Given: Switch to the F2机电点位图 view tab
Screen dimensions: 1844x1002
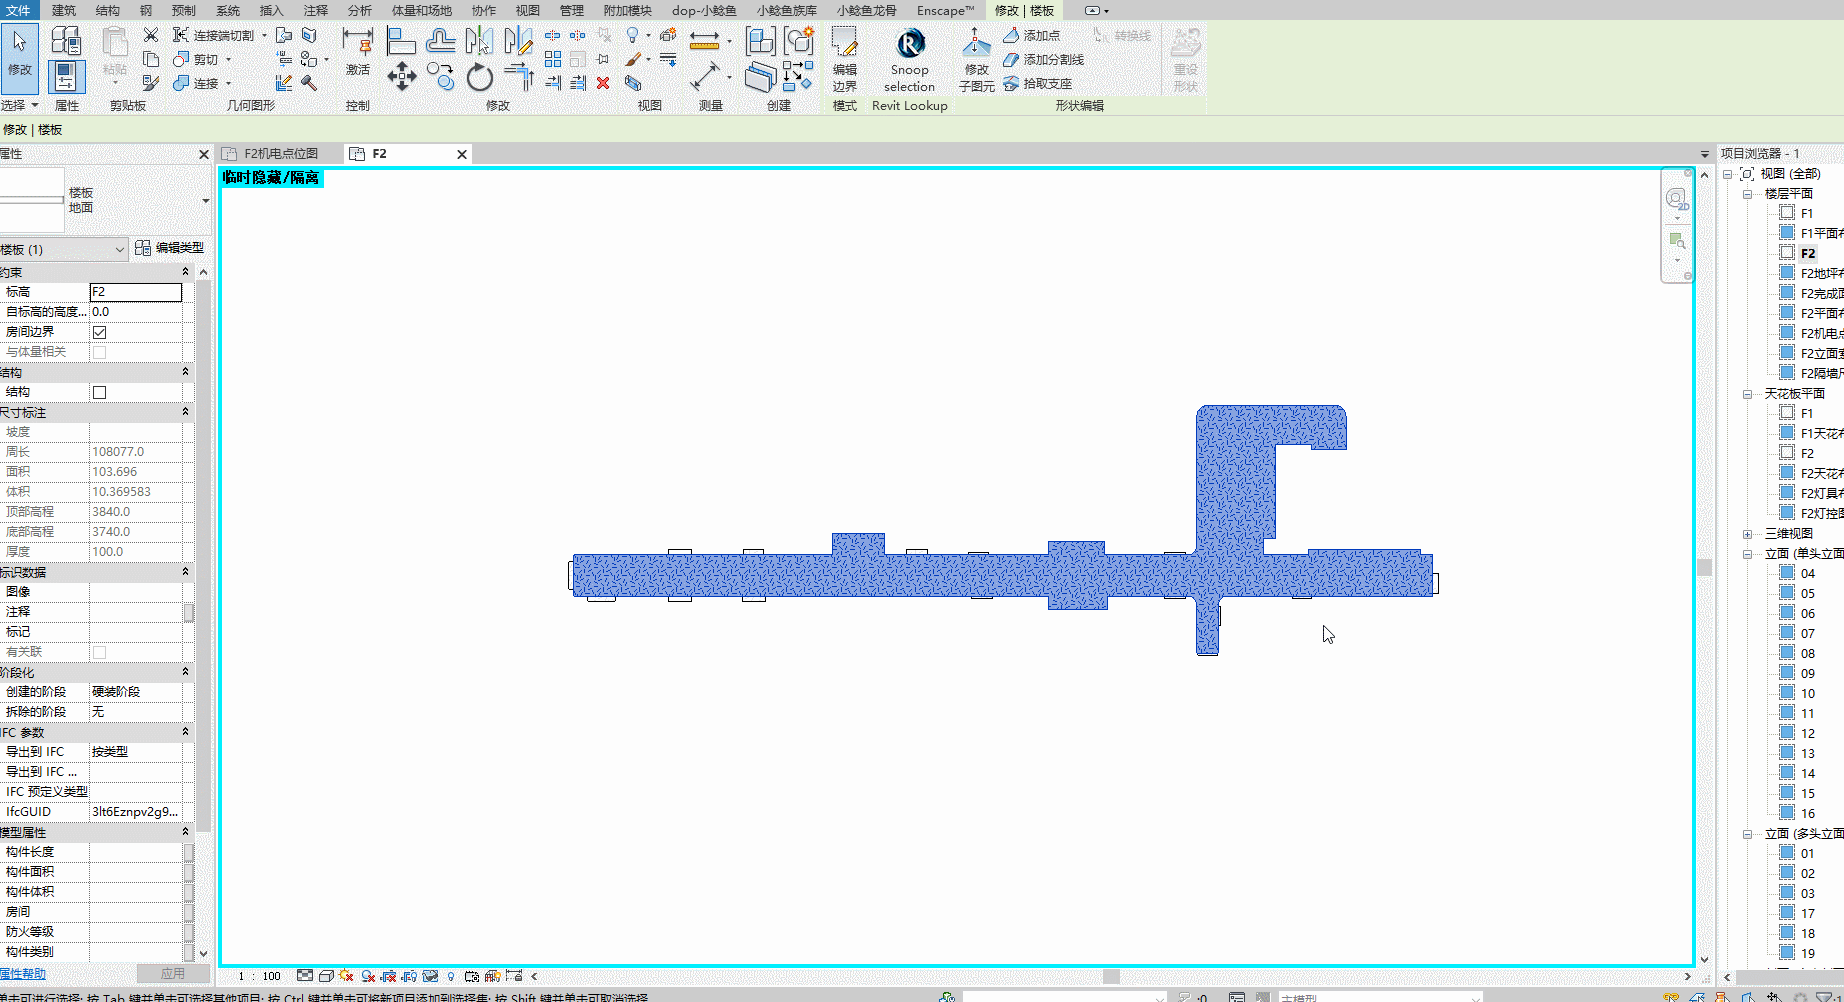Looking at the screenshot, I should (280, 154).
